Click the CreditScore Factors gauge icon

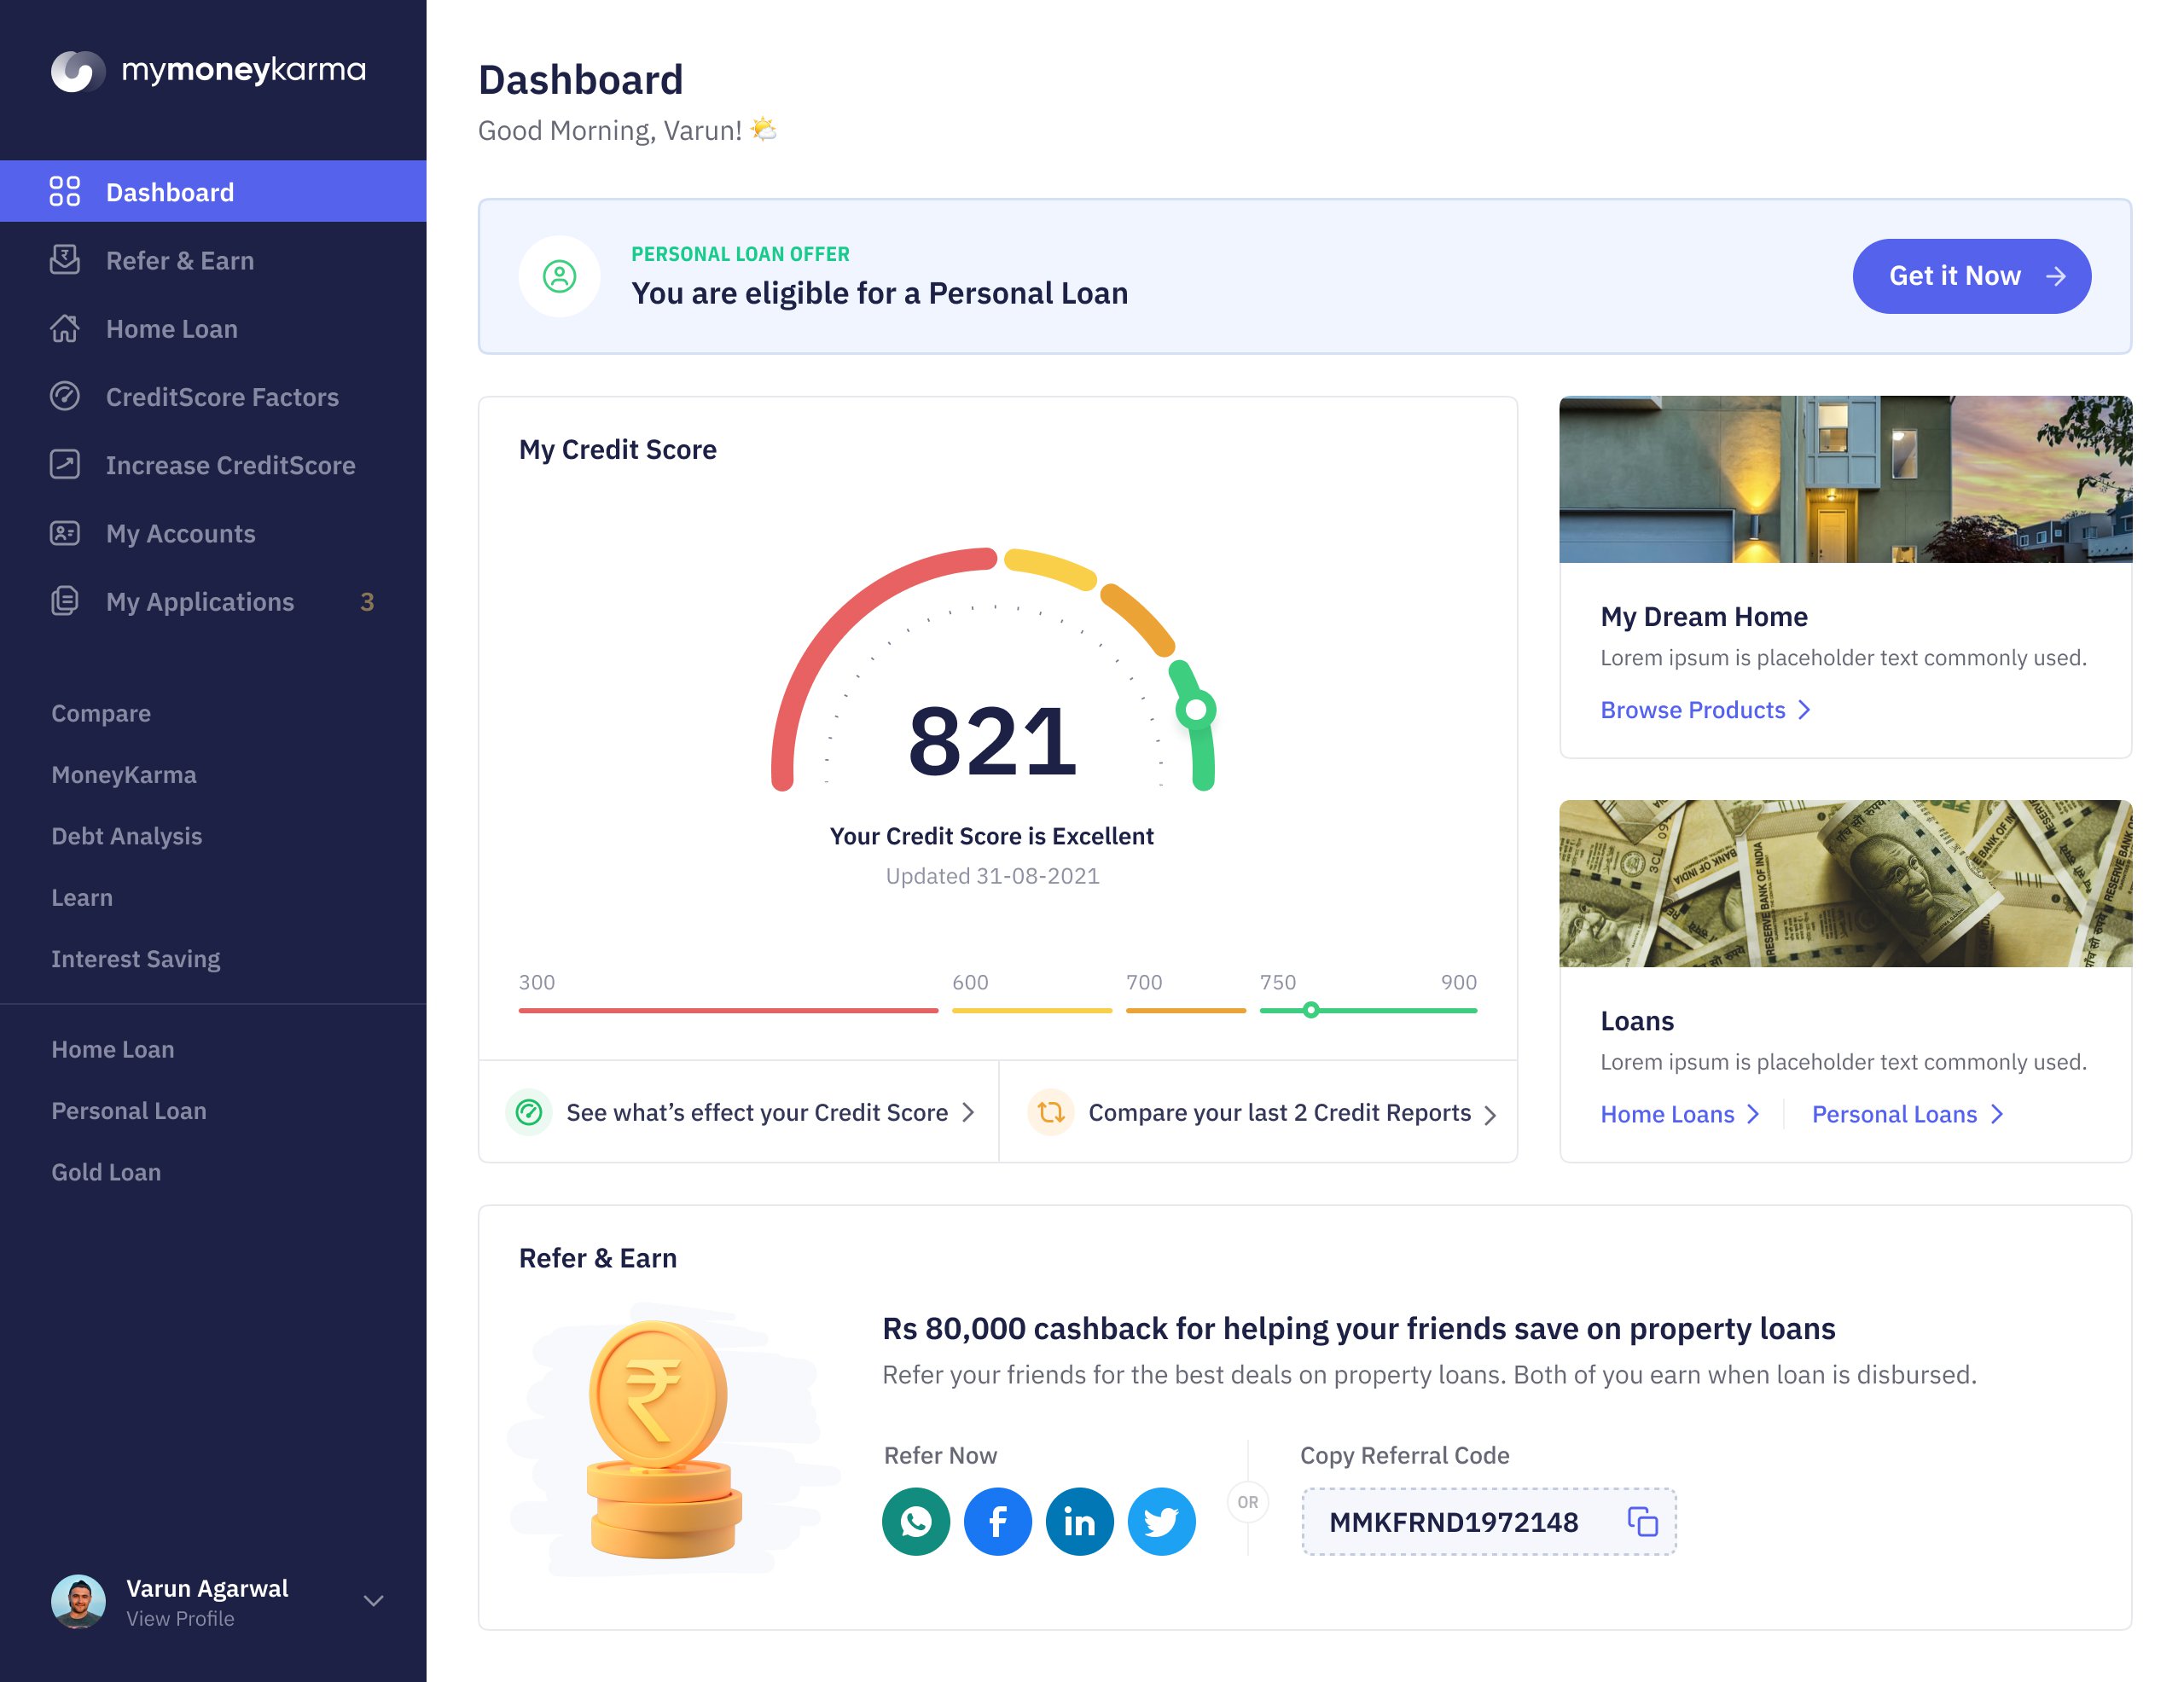click(65, 396)
